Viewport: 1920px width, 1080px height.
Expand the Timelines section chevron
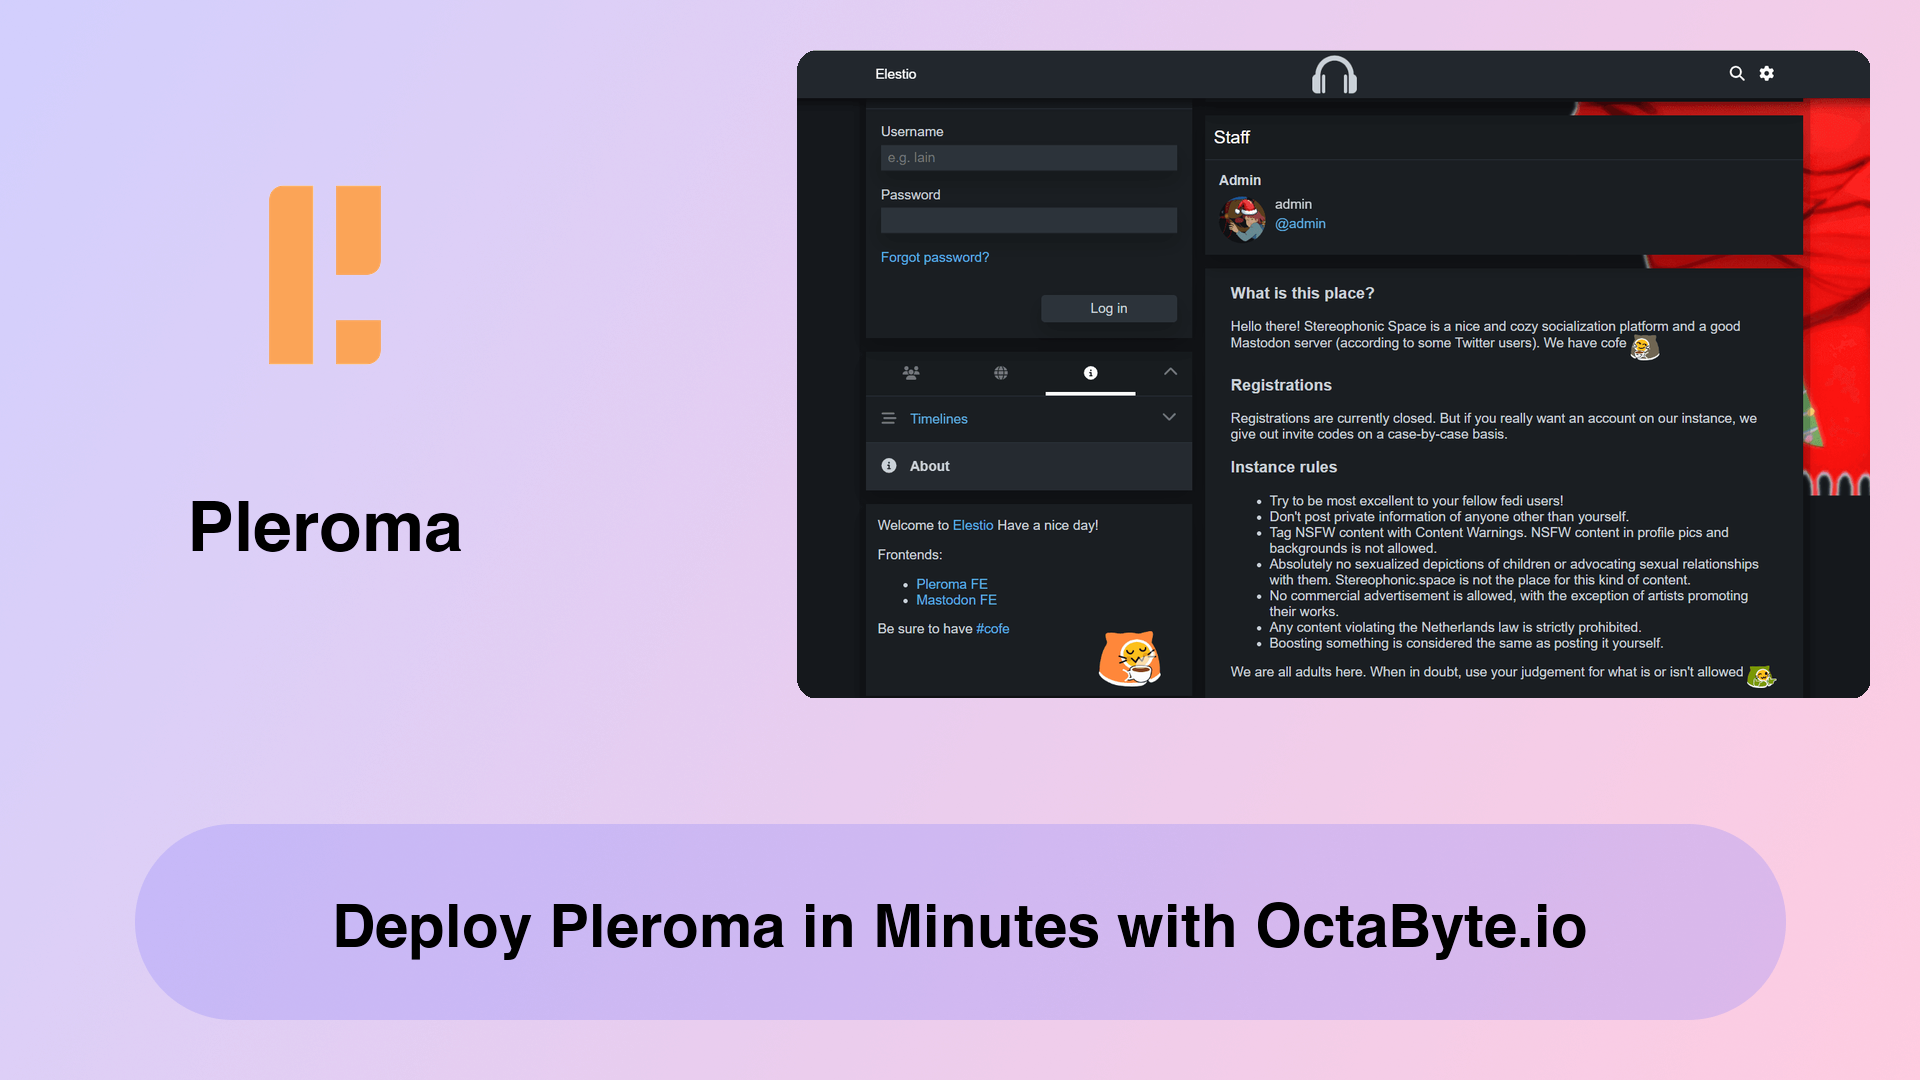pos(1168,417)
